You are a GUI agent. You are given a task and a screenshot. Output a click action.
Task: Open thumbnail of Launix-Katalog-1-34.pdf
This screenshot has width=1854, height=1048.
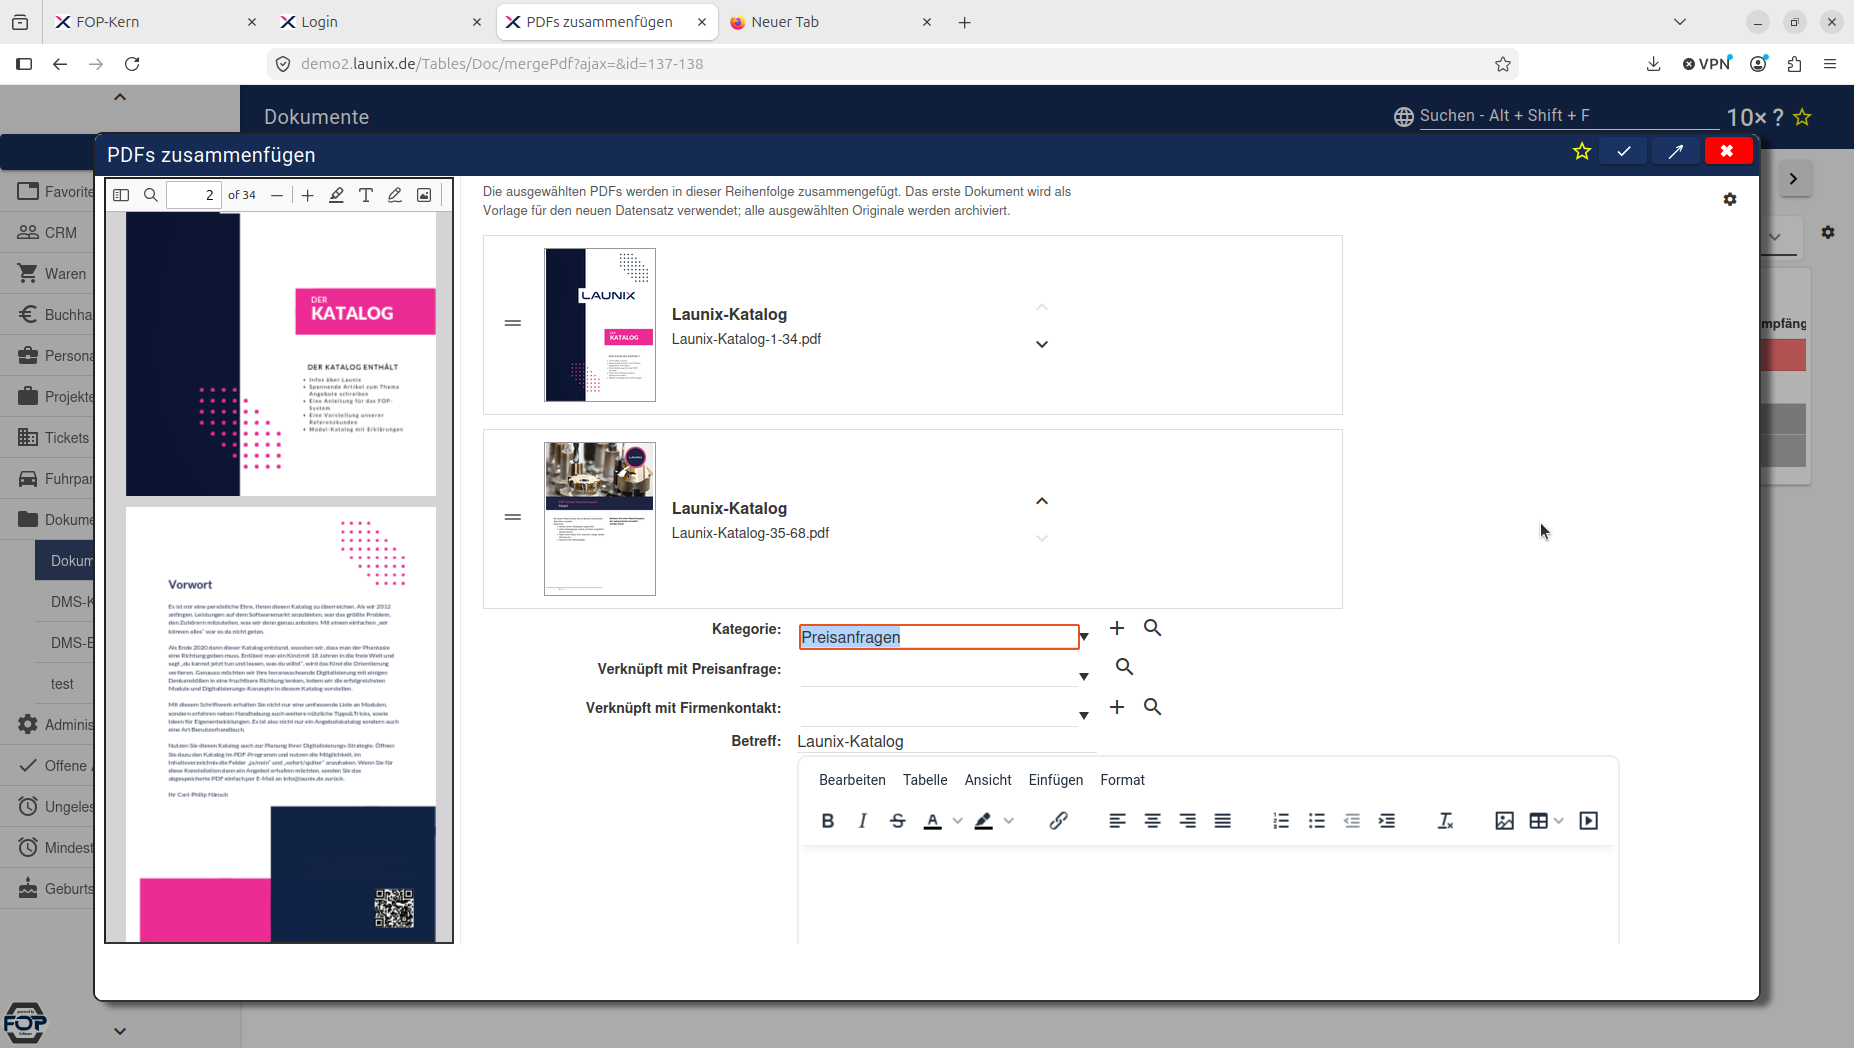point(600,325)
